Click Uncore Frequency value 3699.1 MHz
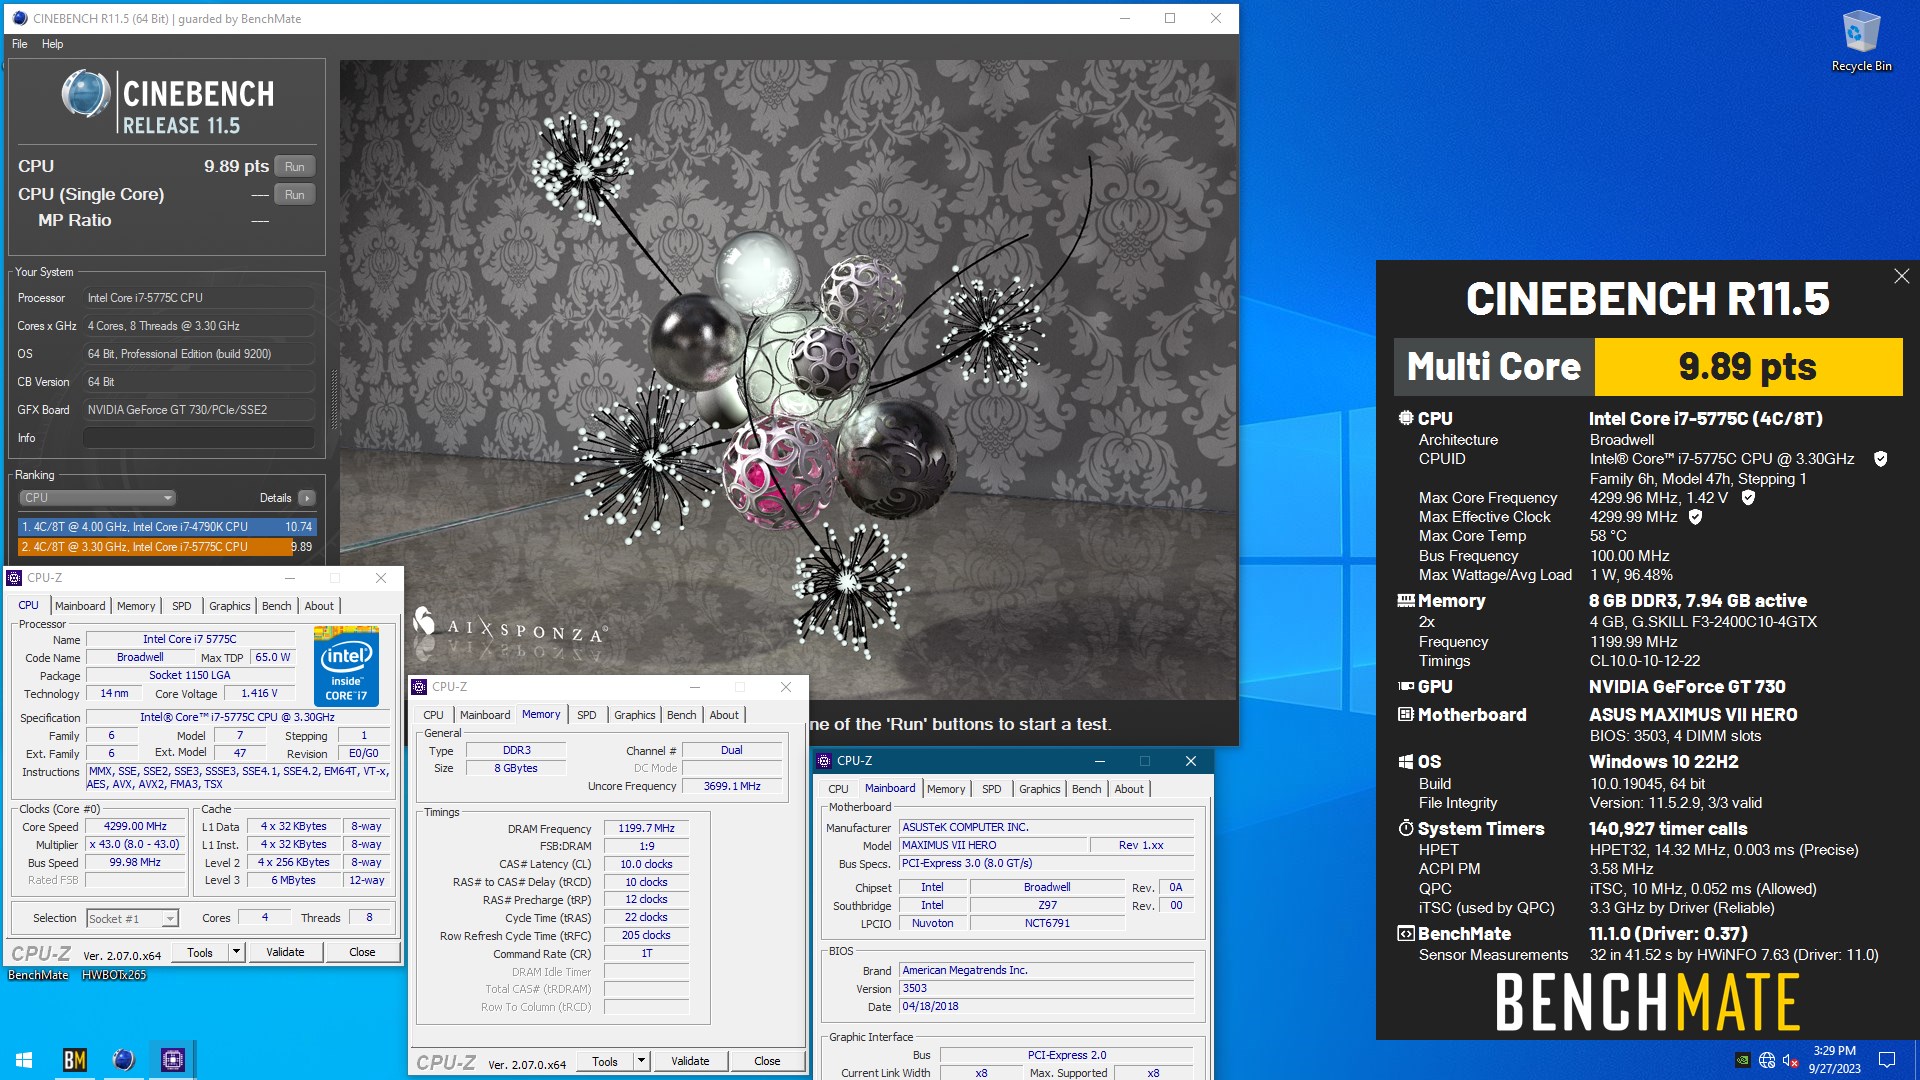The image size is (1920, 1080). [732, 786]
